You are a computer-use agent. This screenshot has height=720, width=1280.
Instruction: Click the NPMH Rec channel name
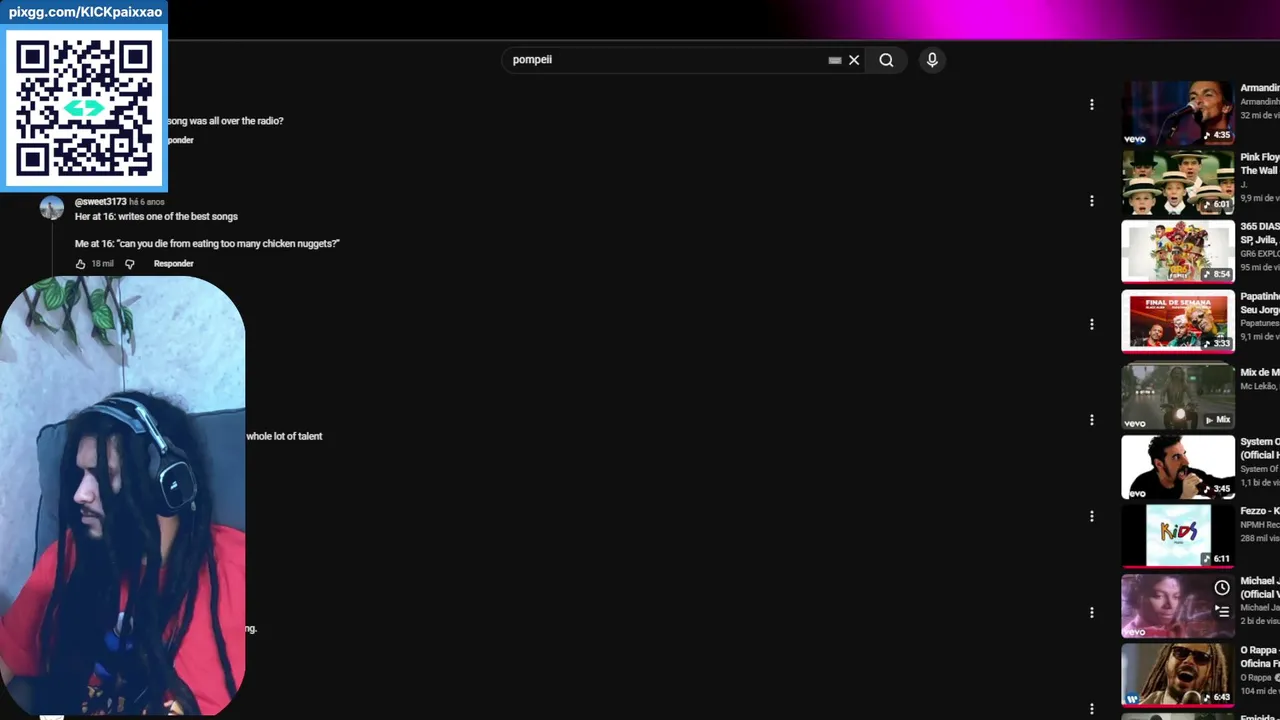[x=1260, y=525]
